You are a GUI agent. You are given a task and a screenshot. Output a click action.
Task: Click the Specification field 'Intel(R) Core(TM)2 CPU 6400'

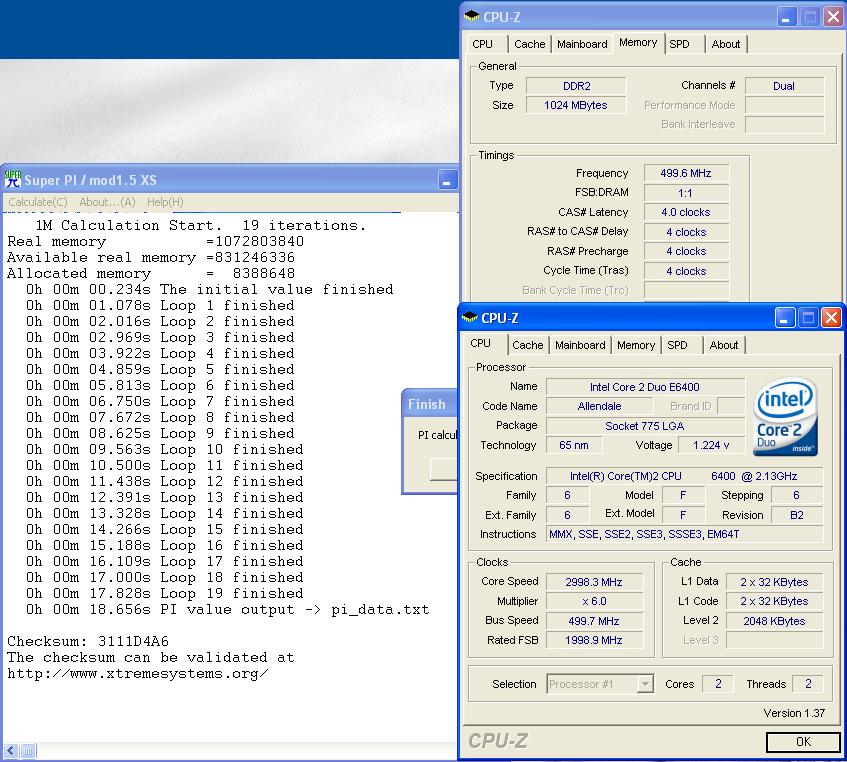pyautogui.click(x=684, y=476)
